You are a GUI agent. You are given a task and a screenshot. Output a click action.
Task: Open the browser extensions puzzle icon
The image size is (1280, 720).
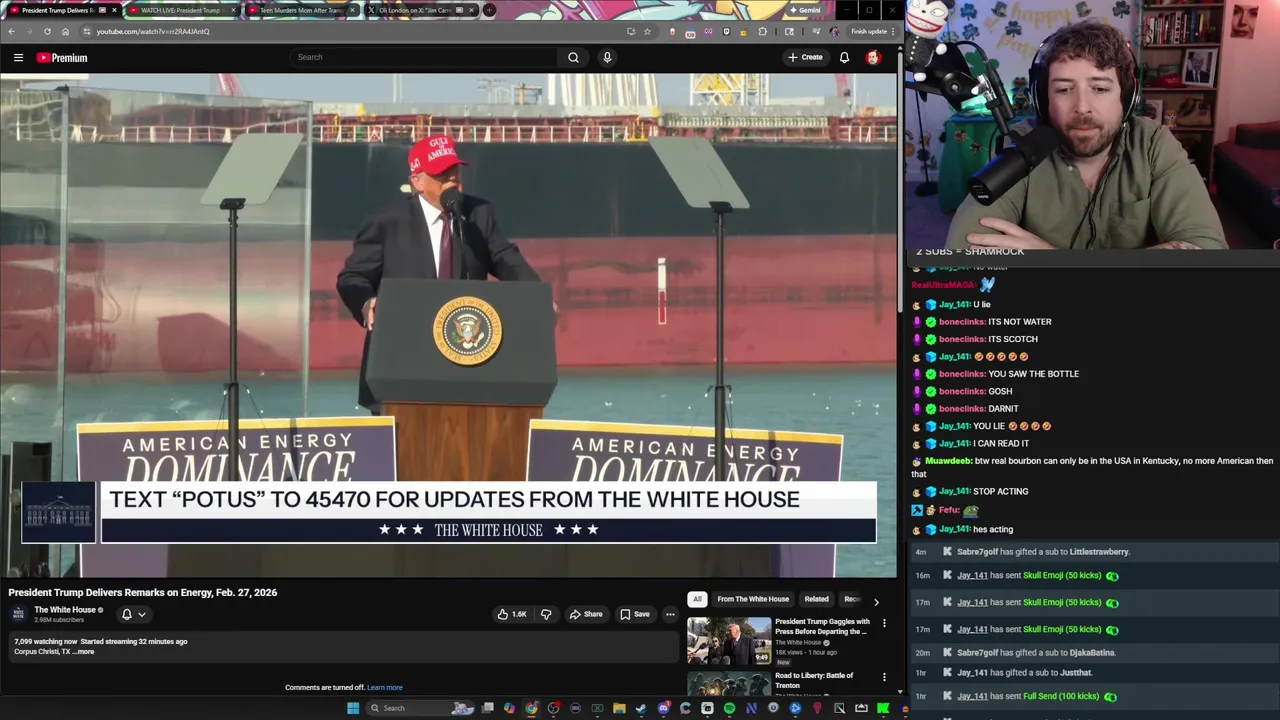tap(762, 31)
